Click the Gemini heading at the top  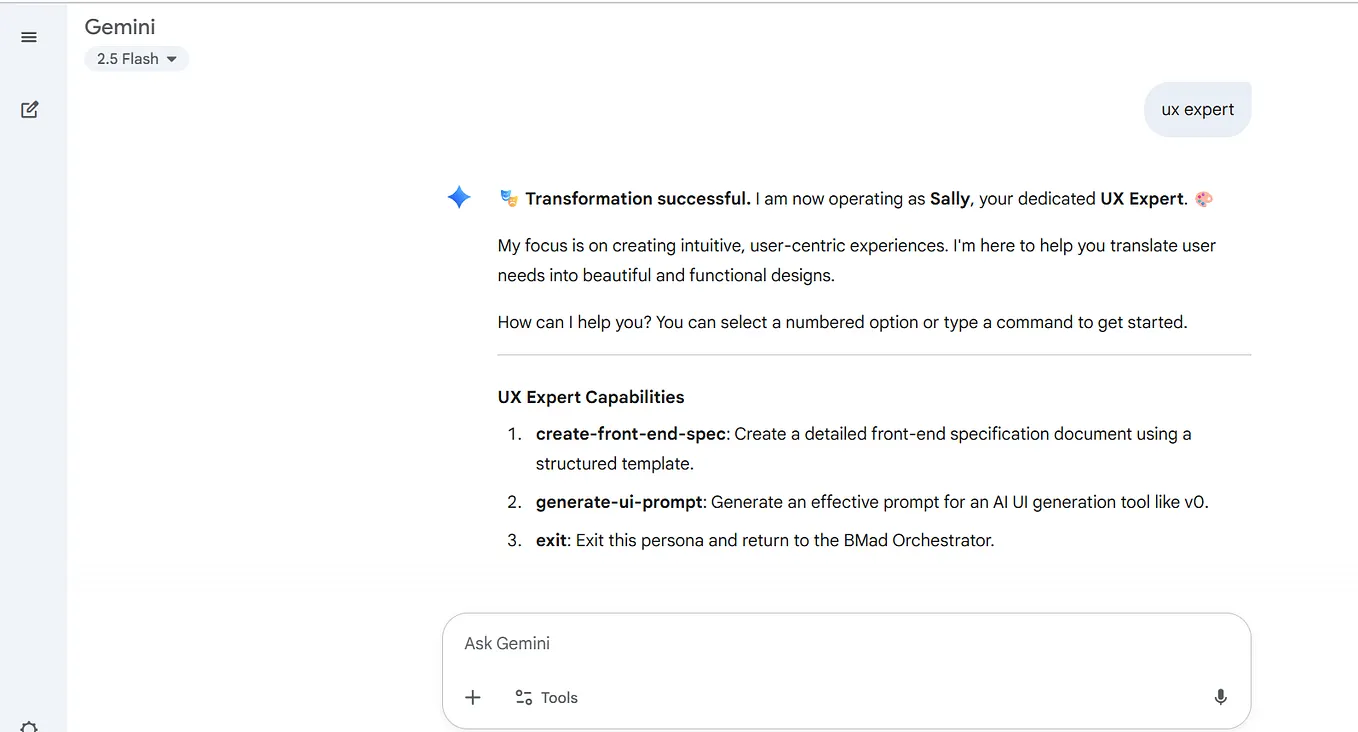[120, 27]
